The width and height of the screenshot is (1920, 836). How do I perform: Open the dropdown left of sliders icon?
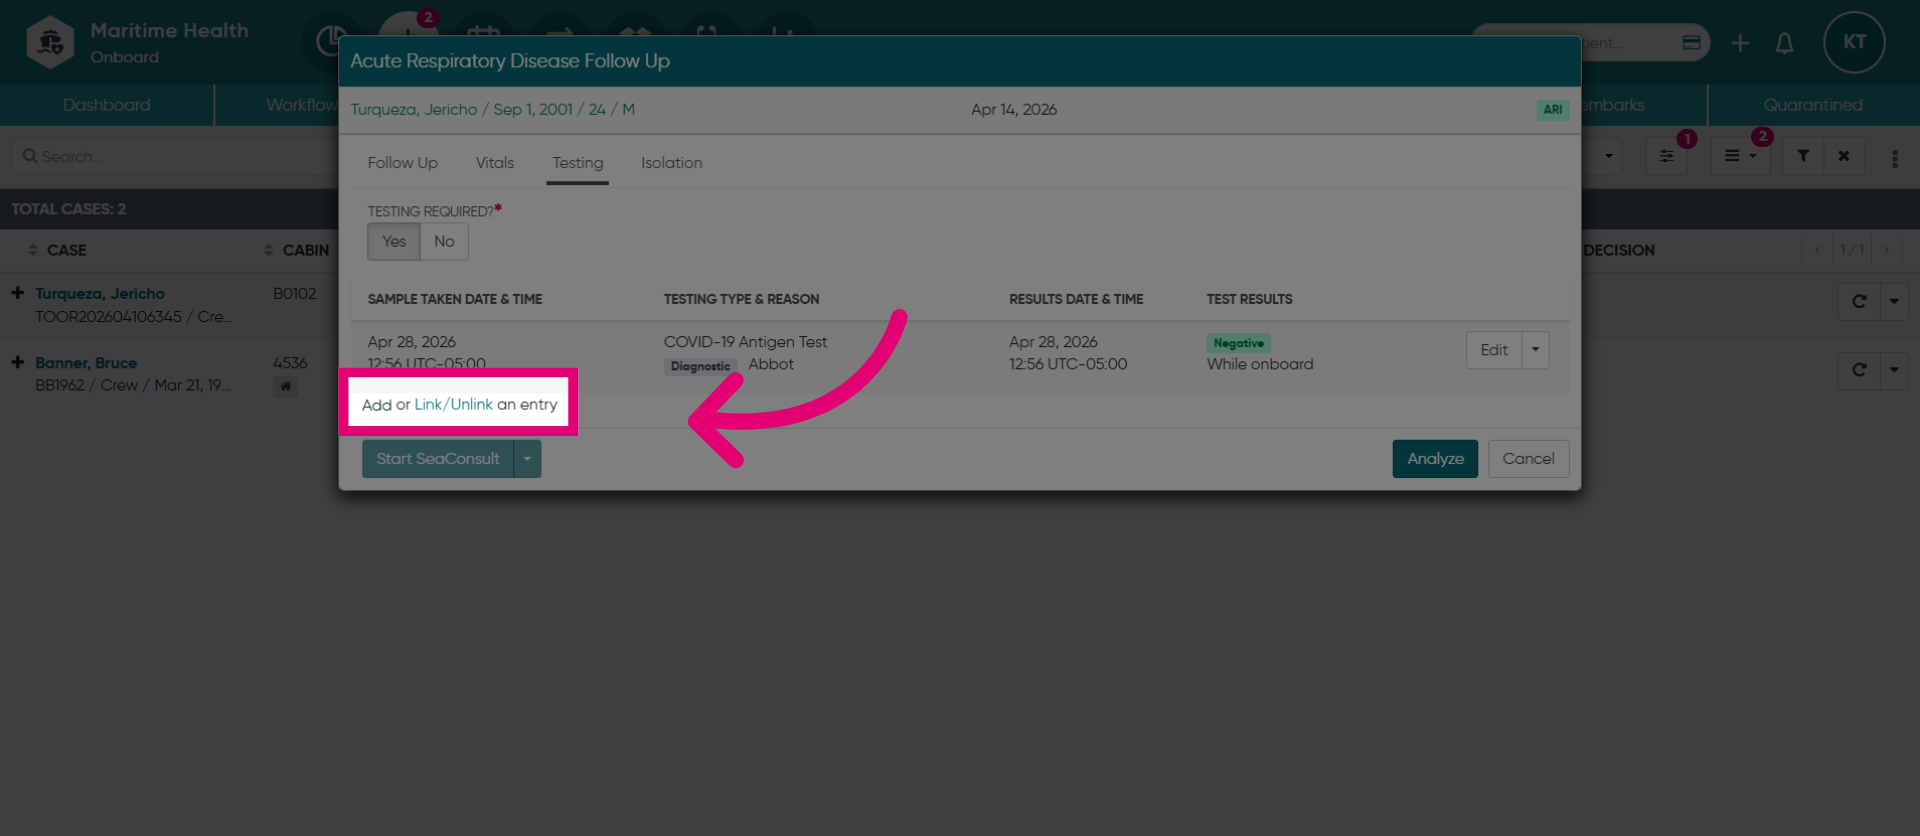[x=1608, y=156]
